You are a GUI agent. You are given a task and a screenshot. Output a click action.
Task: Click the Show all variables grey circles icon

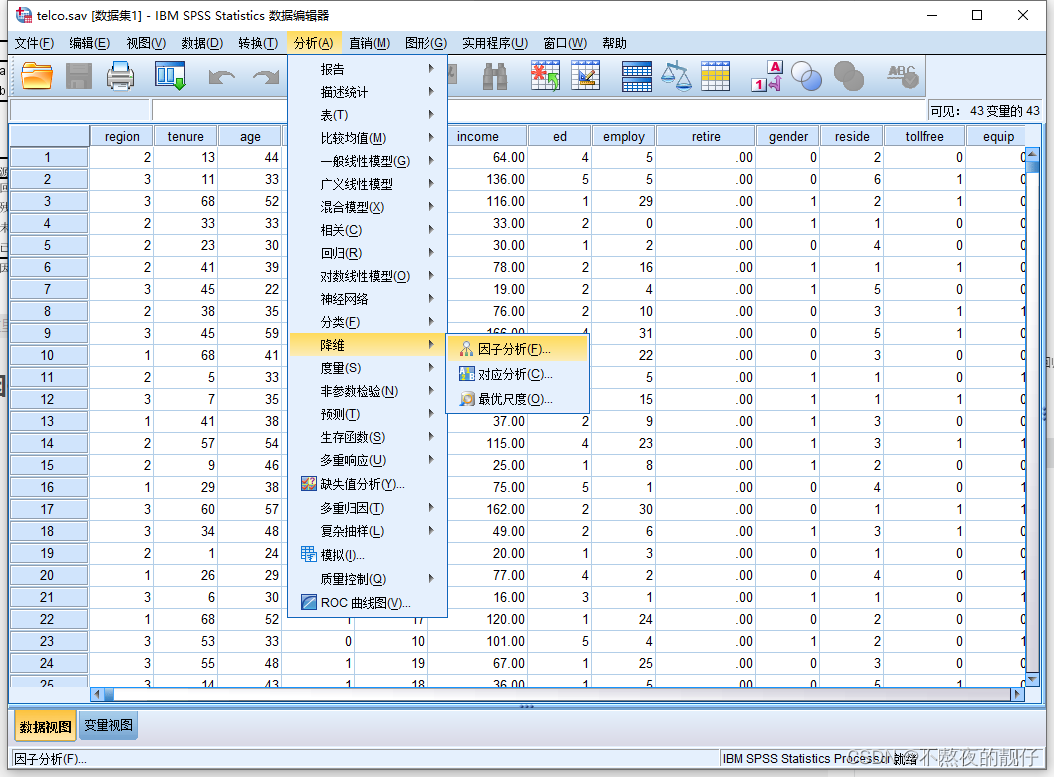[848, 76]
